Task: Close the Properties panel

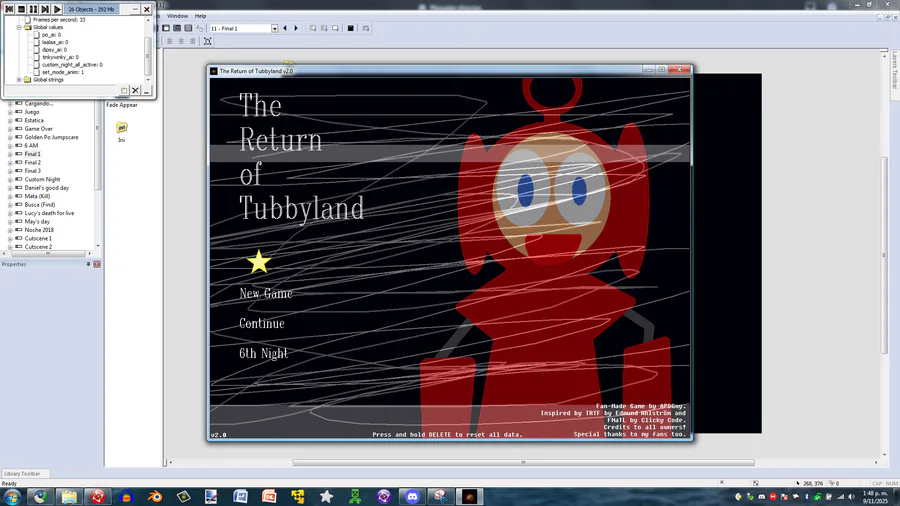Action: click(97, 264)
